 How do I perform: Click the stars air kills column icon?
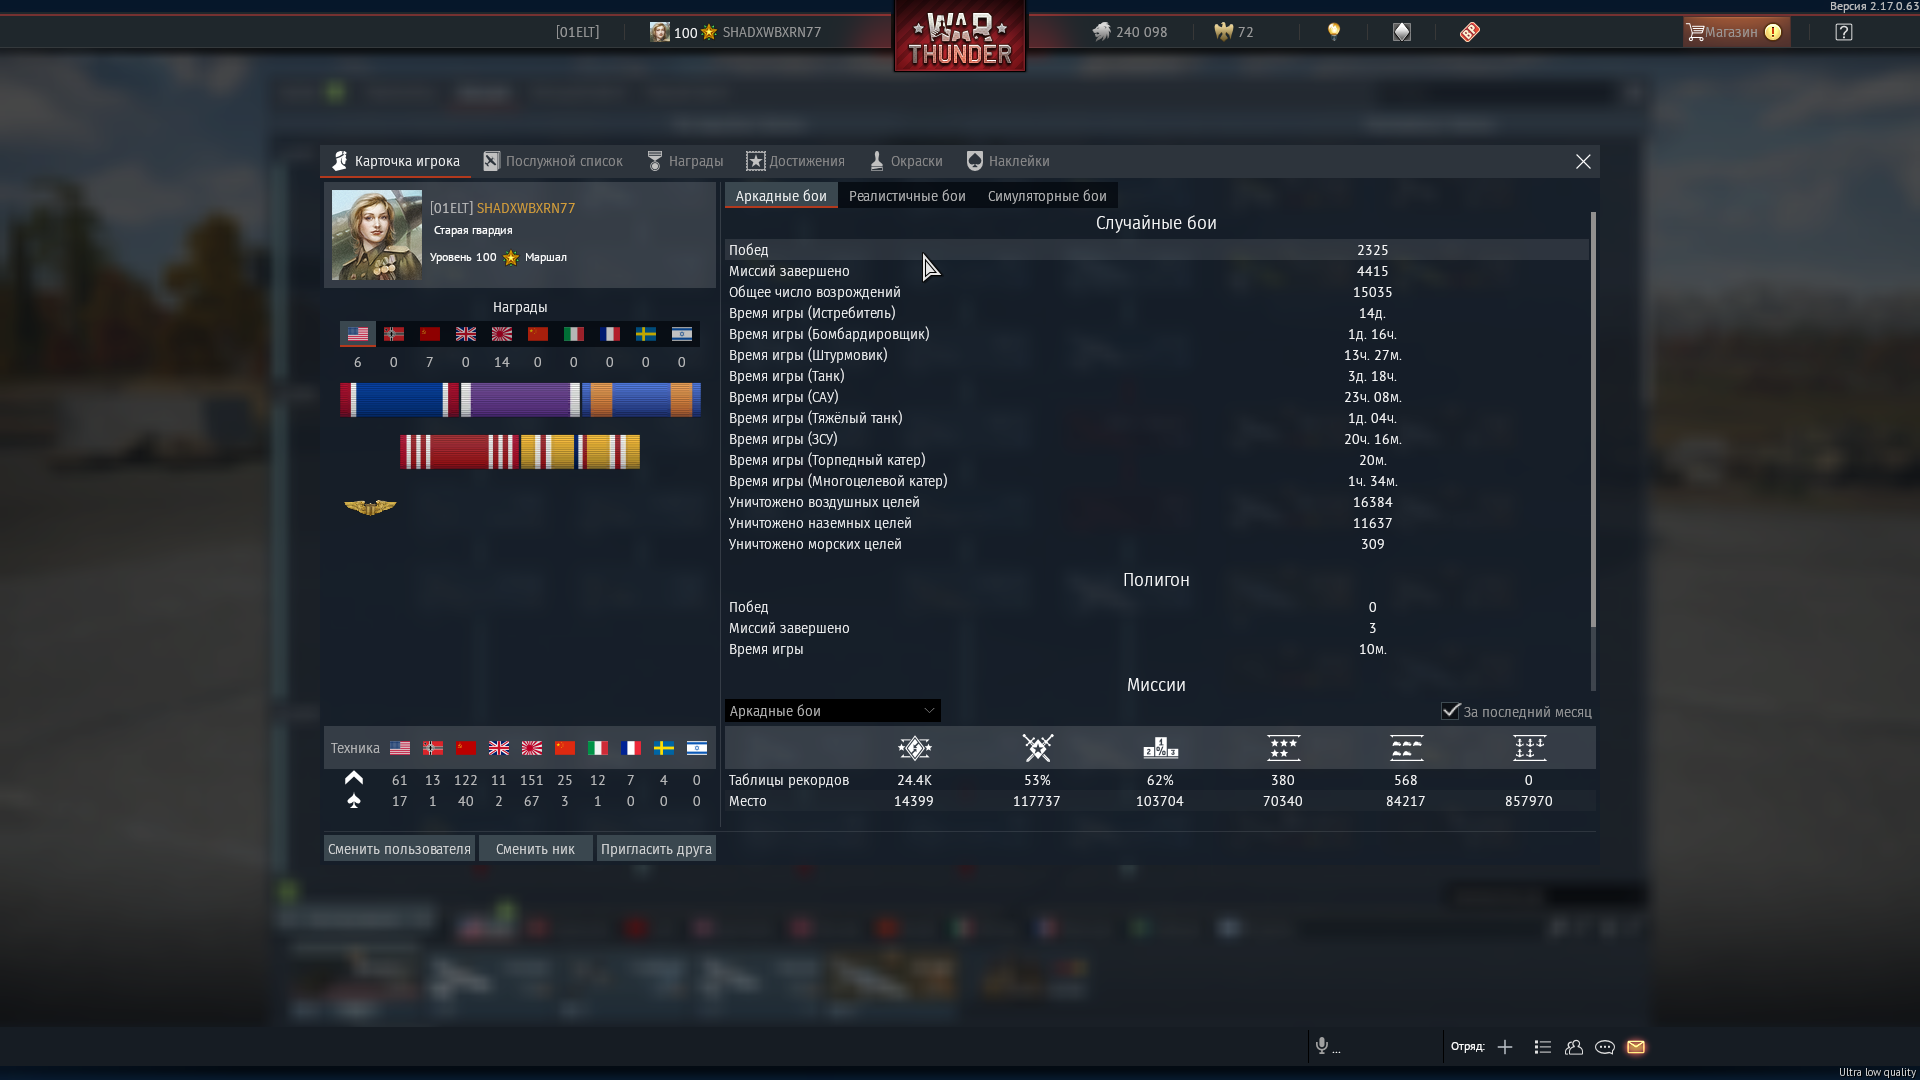click(x=1283, y=748)
